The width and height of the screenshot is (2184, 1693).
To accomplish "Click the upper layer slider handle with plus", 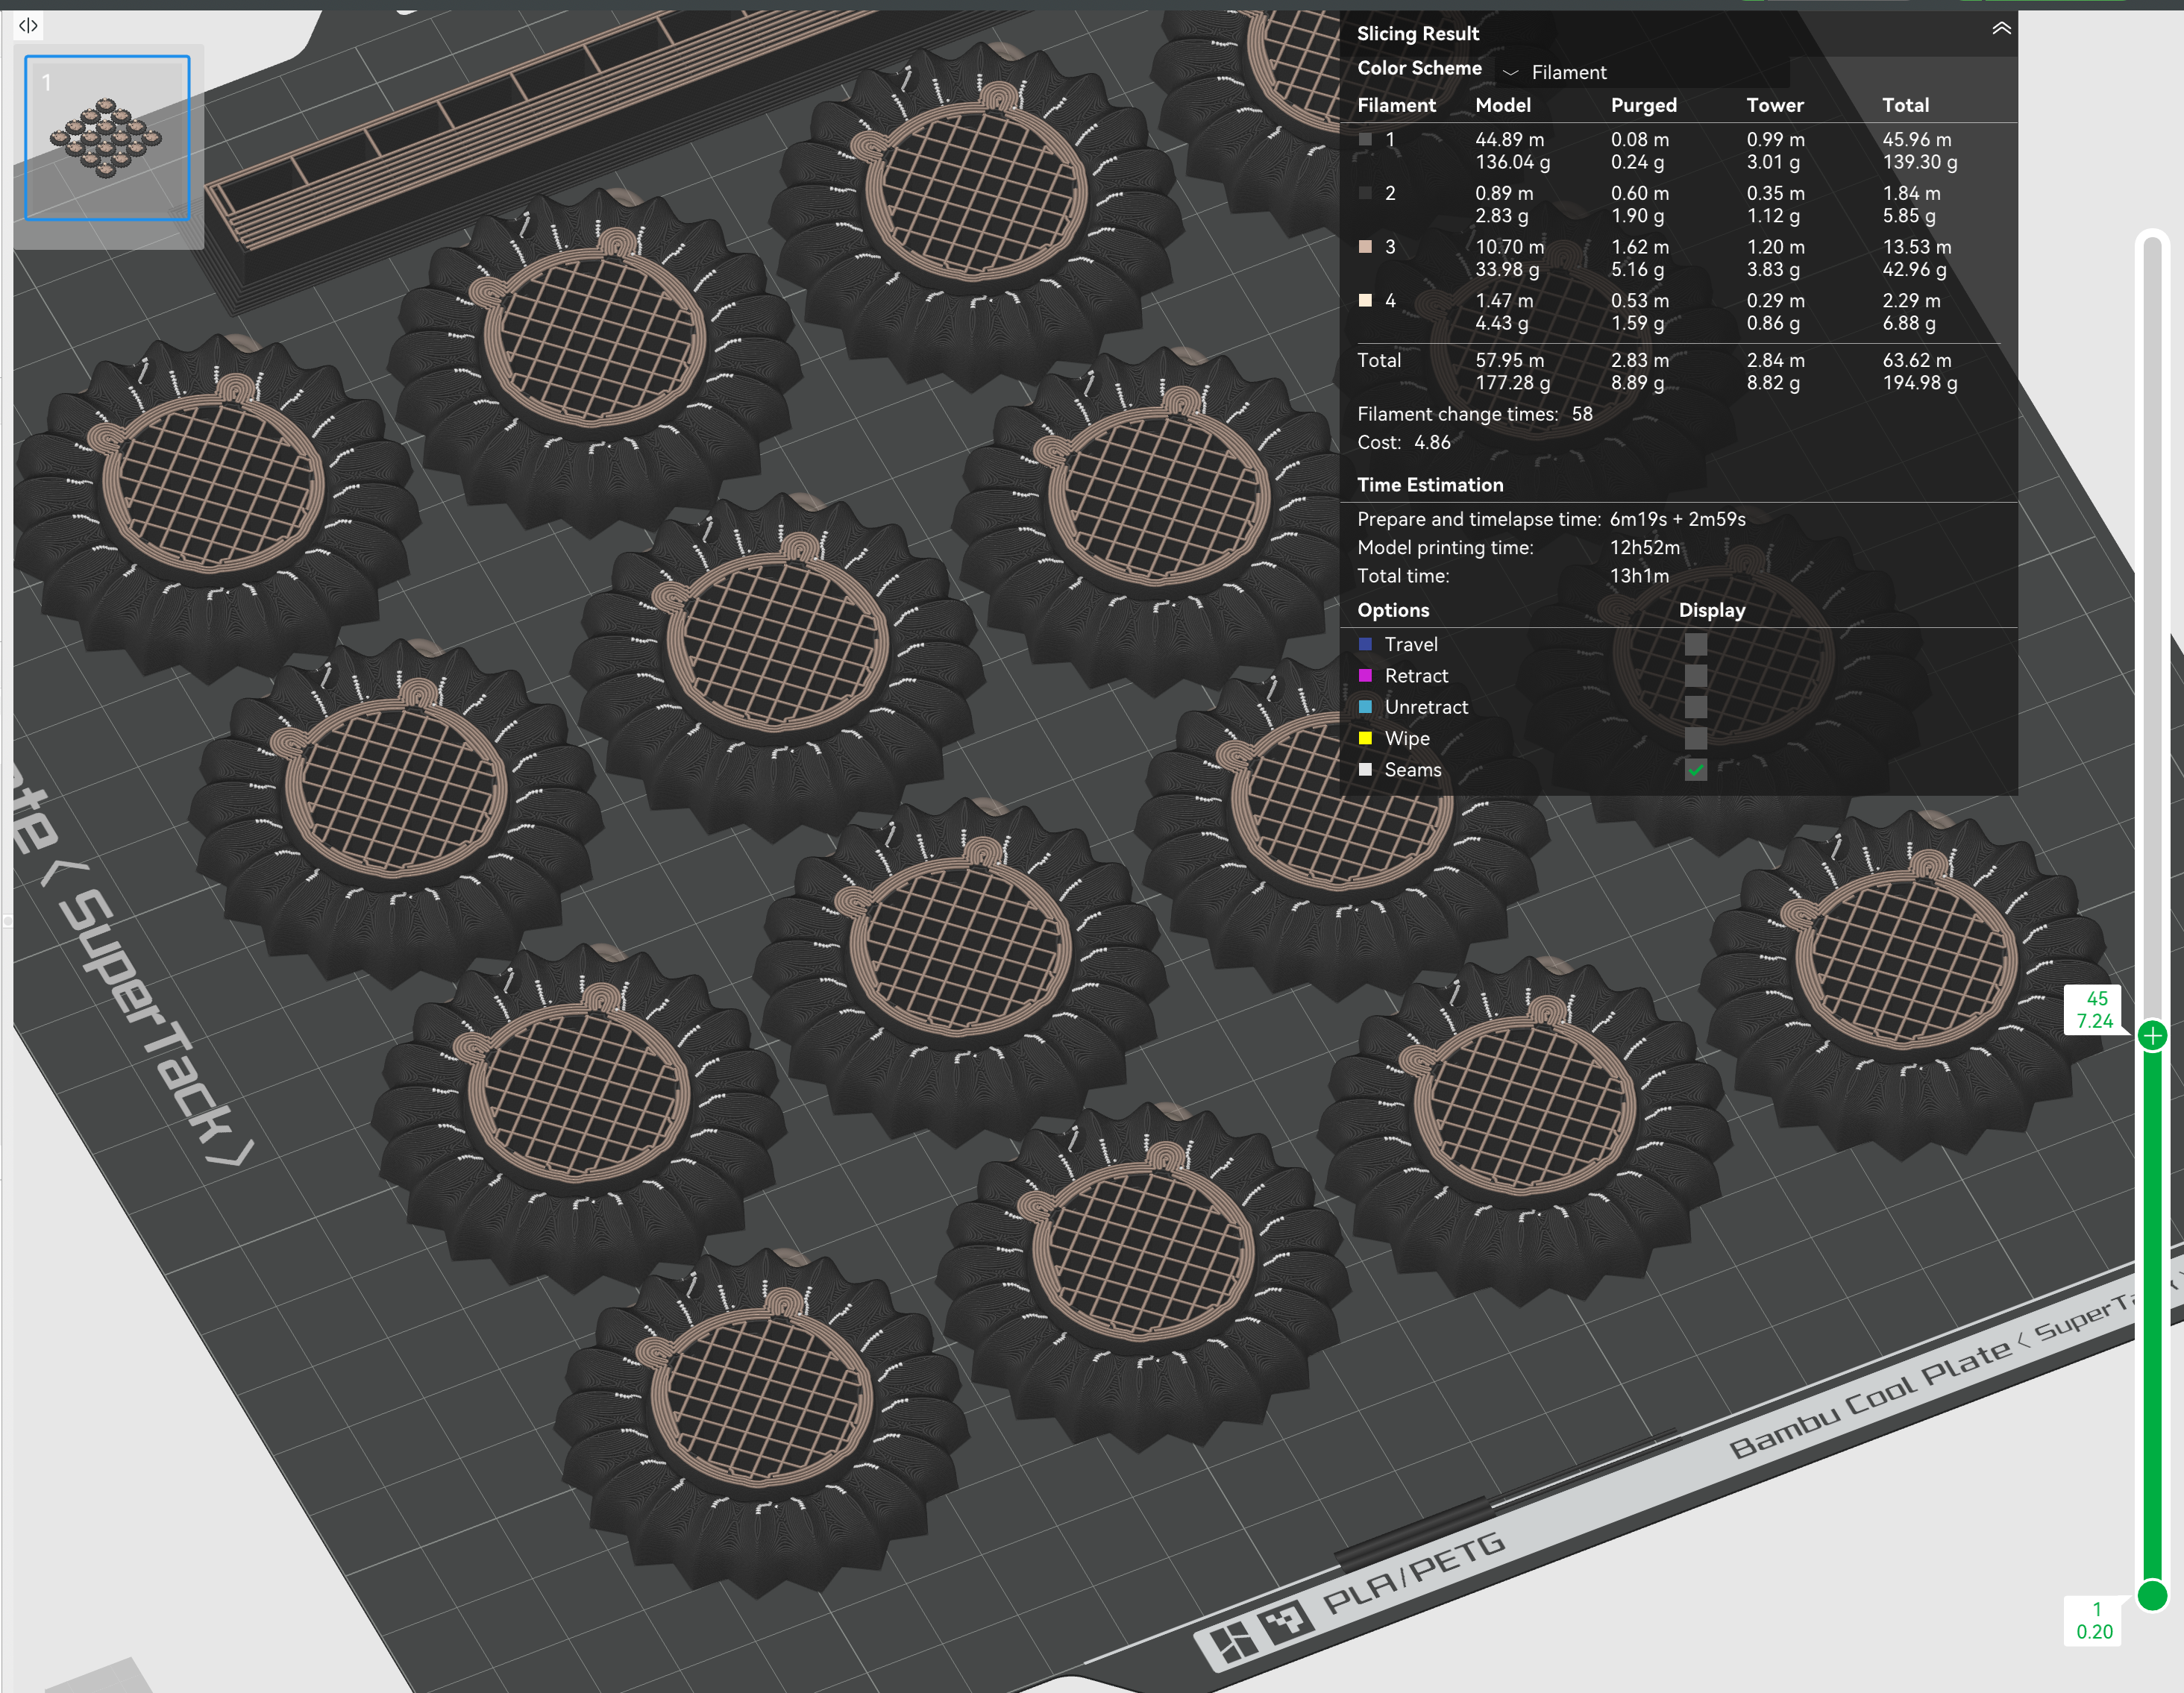I will tap(2152, 1035).
